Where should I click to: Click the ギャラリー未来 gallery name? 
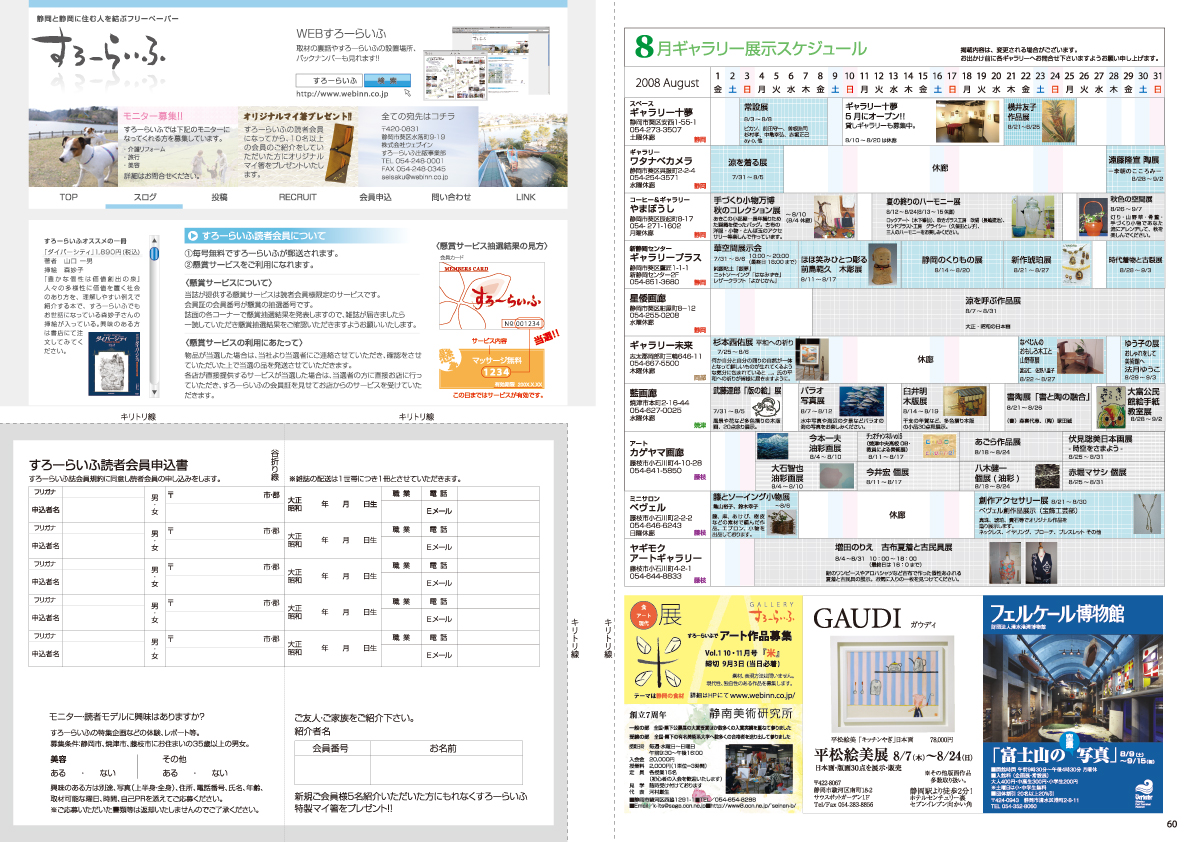click(661, 345)
